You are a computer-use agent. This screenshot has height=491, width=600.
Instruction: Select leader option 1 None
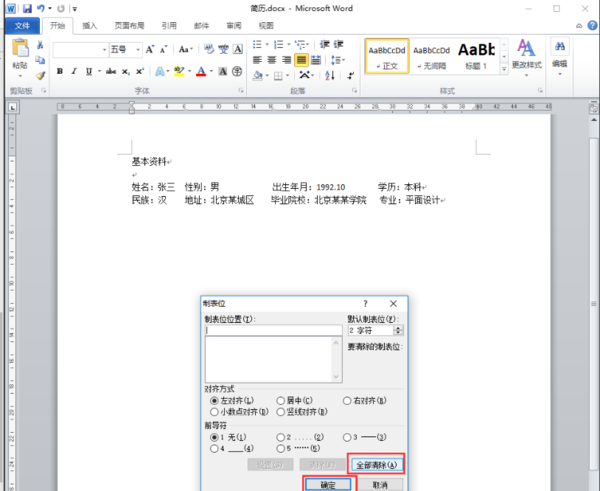pyautogui.click(x=214, y=437)
